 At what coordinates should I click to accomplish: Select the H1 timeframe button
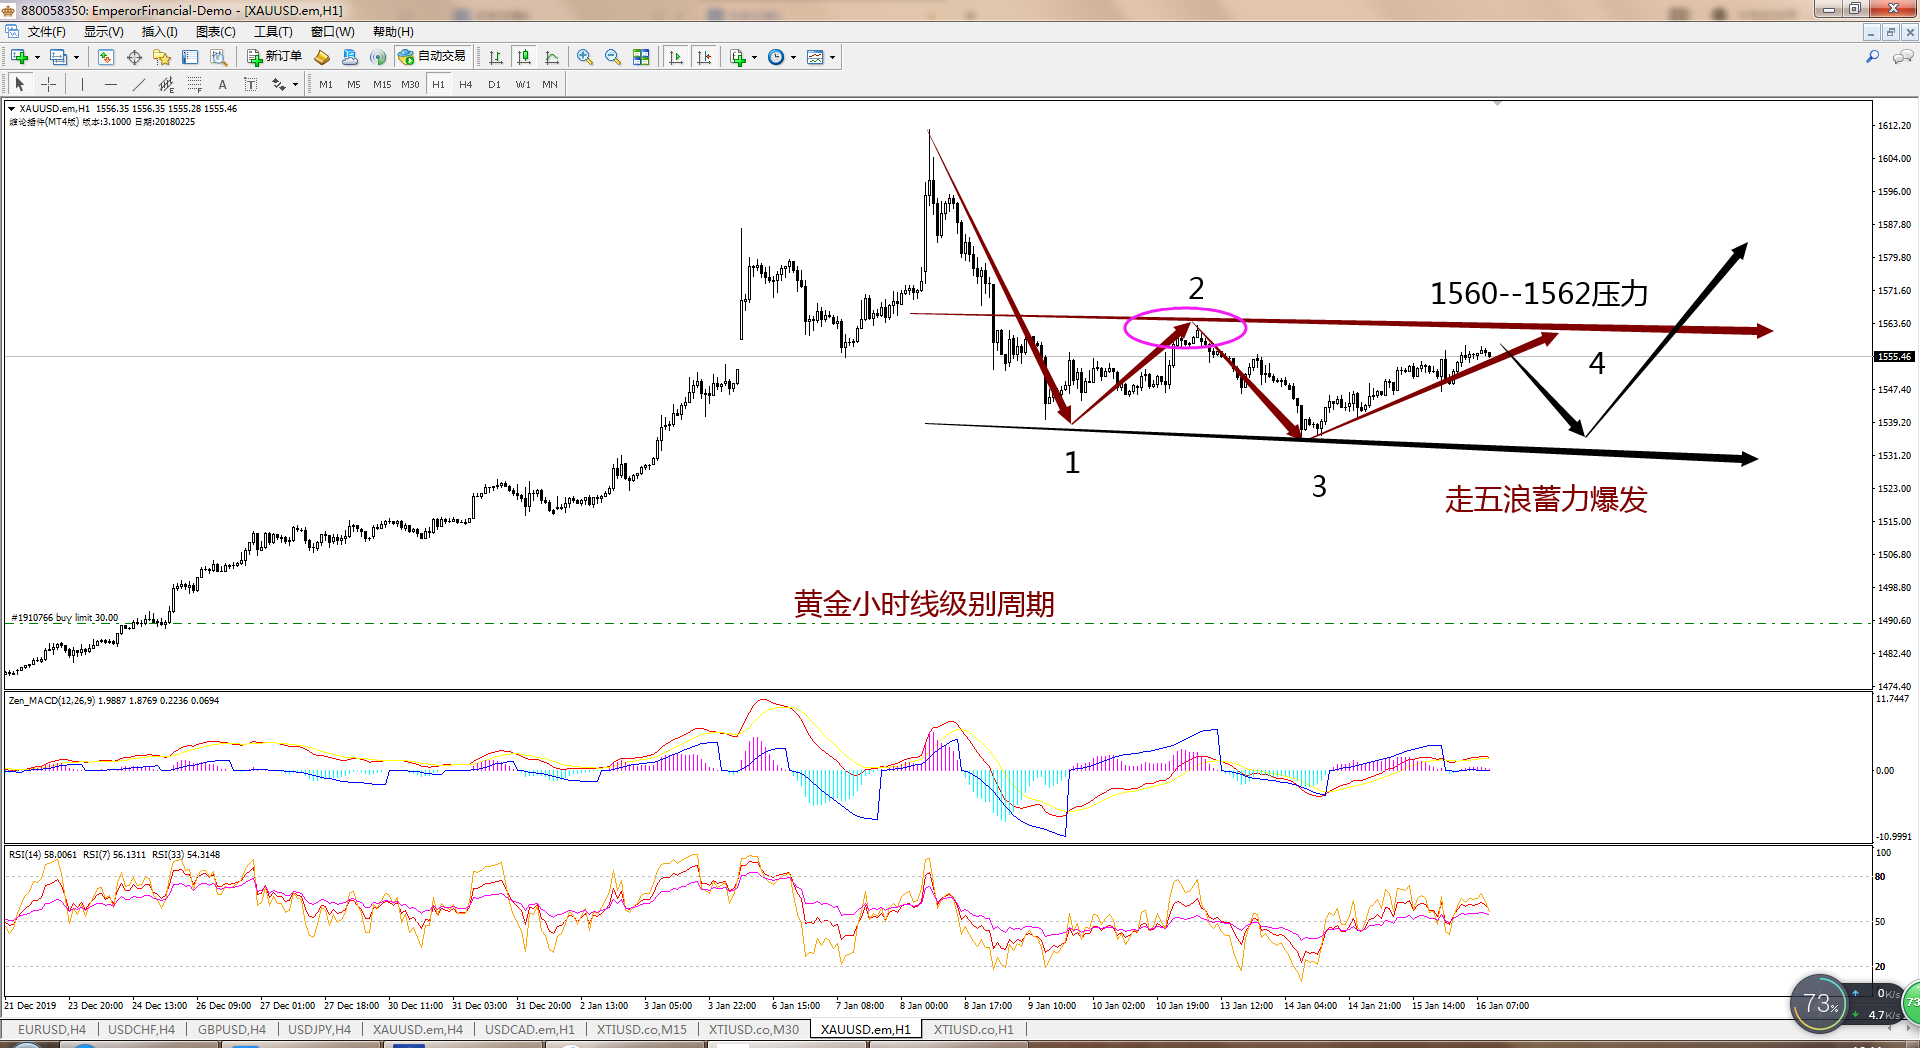[x=438, y=84]
